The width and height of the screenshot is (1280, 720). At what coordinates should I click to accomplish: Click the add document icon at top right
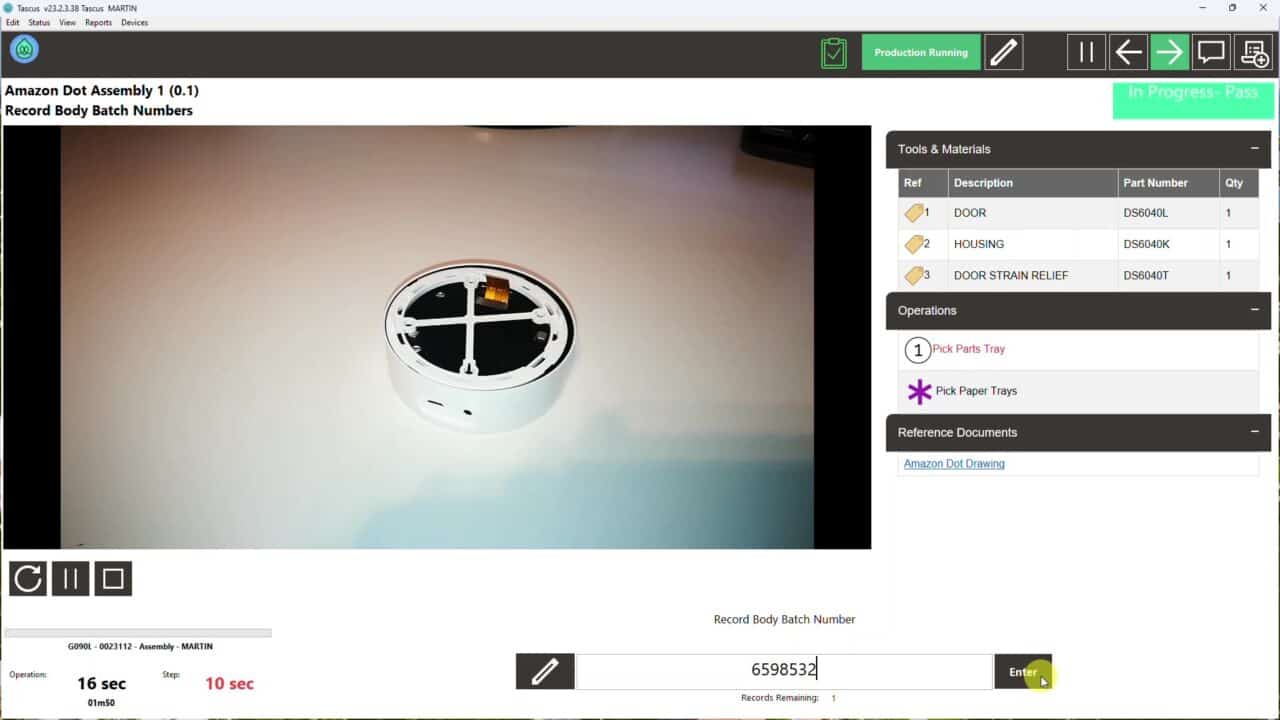[1252, 52]
